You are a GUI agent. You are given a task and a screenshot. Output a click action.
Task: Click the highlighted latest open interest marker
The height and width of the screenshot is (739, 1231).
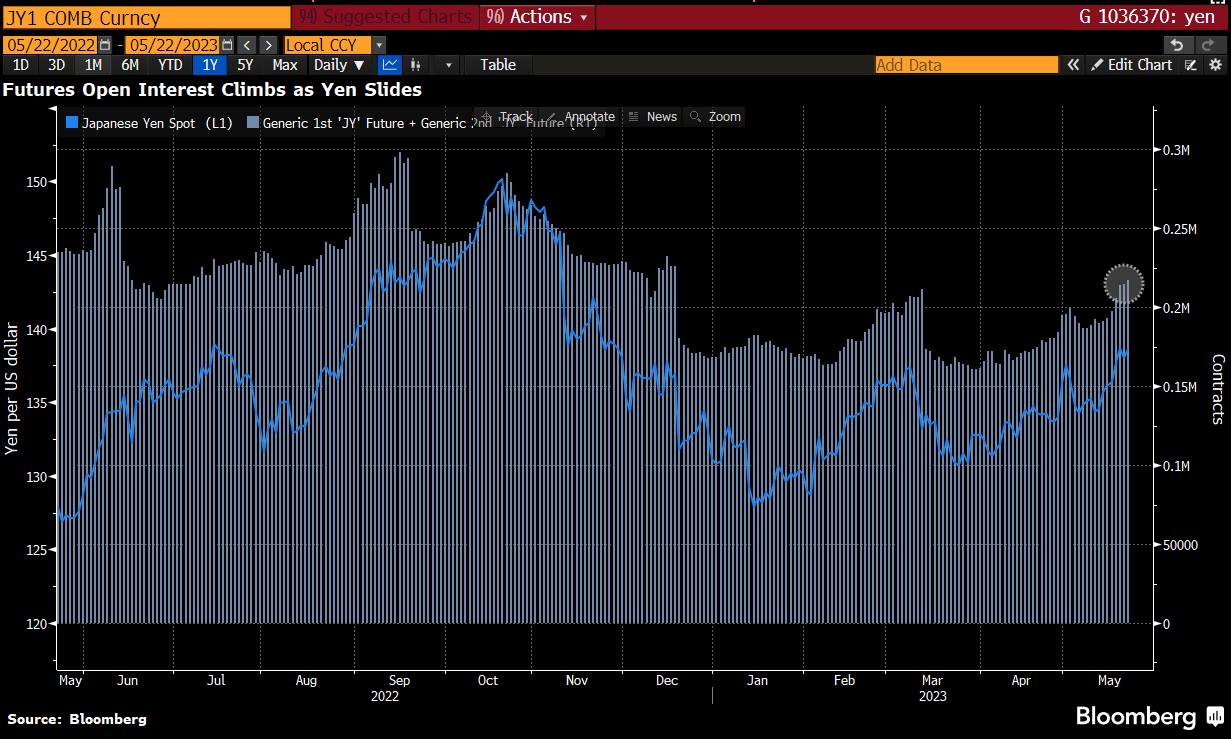coord(1123,284)
